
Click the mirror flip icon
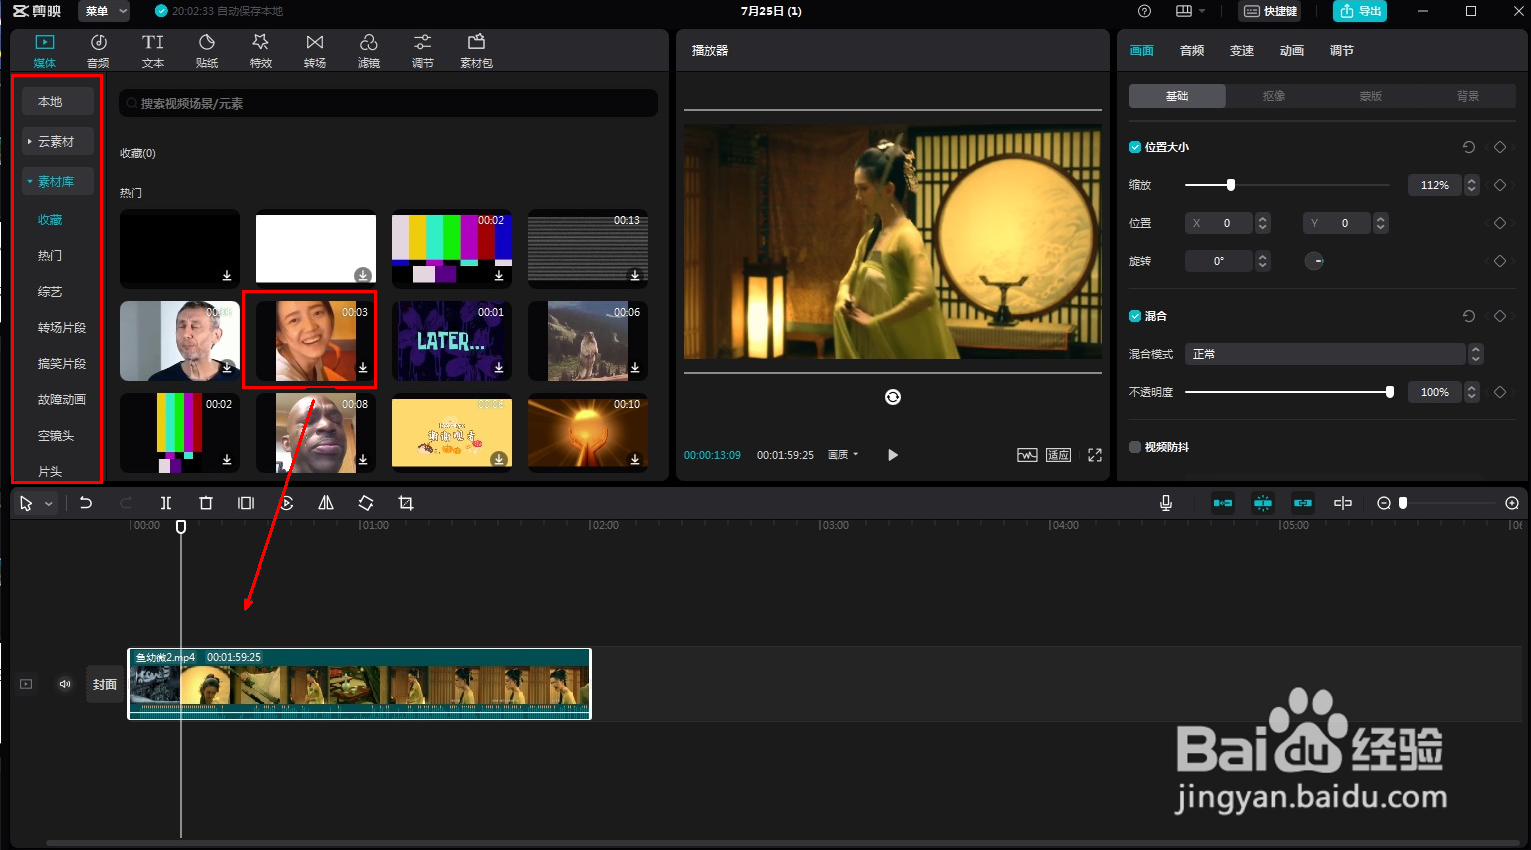pos(326,503)
